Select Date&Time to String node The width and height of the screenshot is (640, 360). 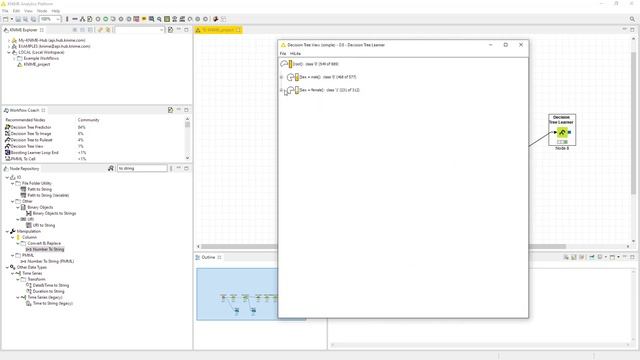pyautogui.click(x=51, y=285)
